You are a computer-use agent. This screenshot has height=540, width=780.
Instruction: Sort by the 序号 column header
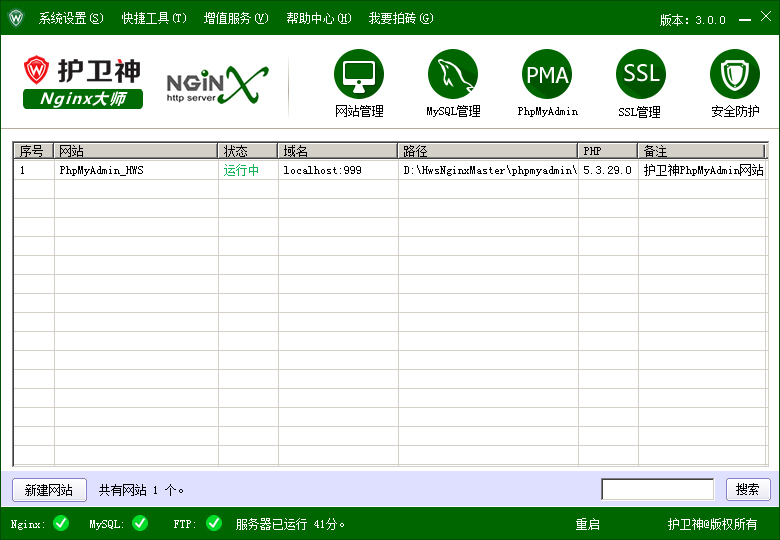click(33, 151)
